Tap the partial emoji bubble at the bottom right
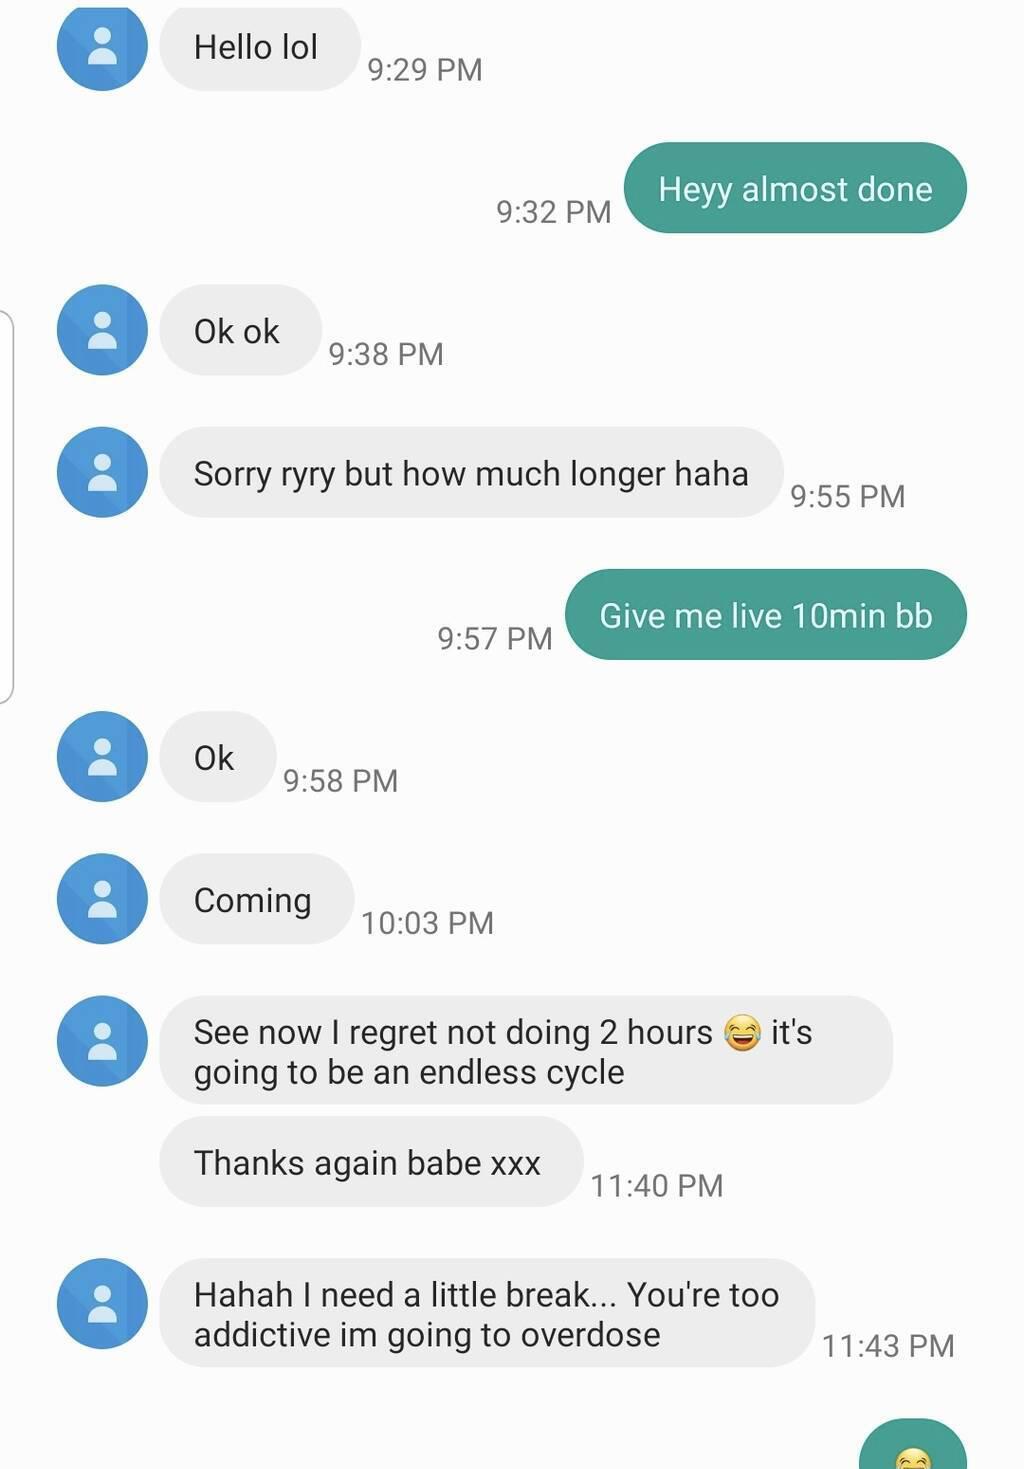This screenshot has width=1024, height=1469. pos(912,1449)
